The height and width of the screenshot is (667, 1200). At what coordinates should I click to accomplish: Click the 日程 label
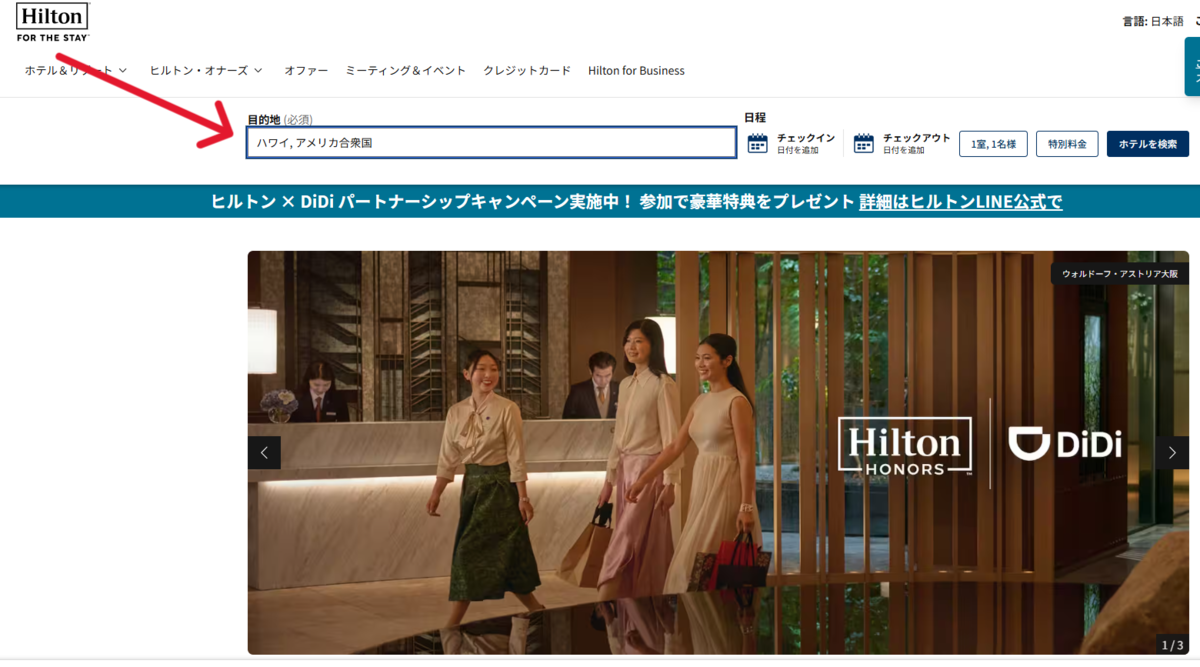(755, 118)
